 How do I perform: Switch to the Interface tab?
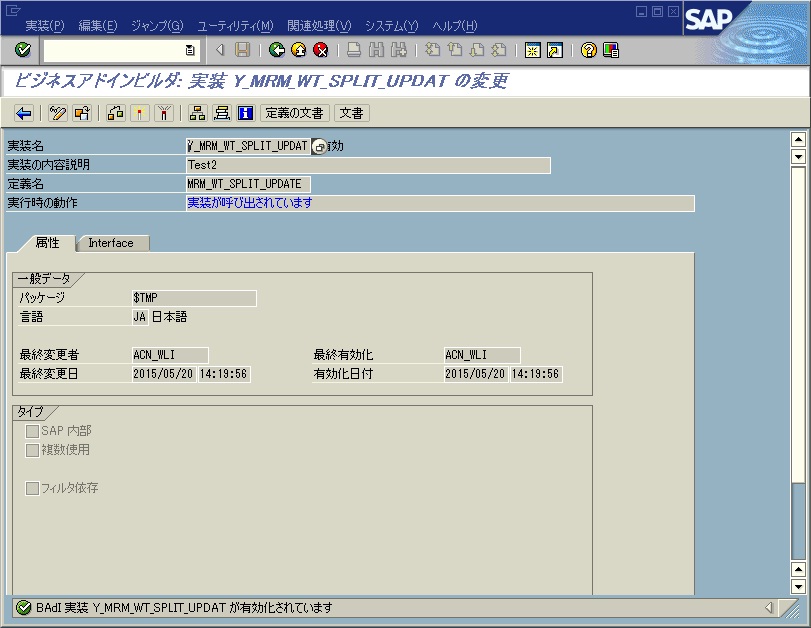pos(110,242)
